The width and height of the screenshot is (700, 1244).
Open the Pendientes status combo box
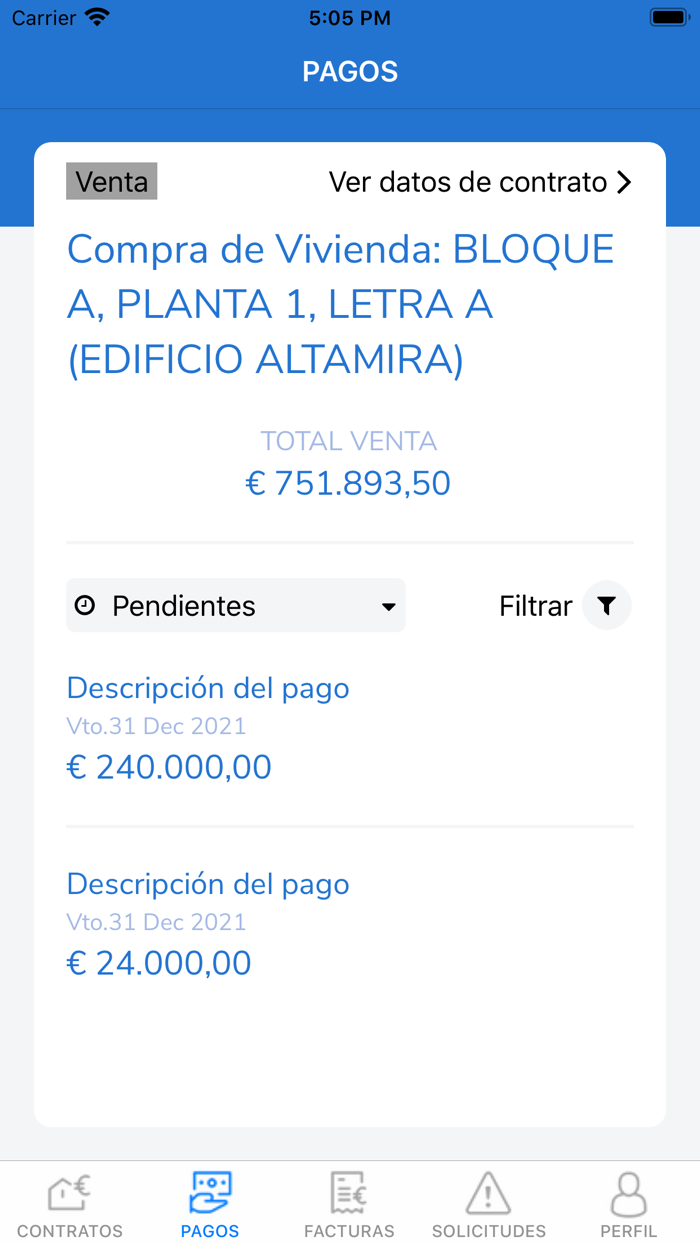click(236, 605)
